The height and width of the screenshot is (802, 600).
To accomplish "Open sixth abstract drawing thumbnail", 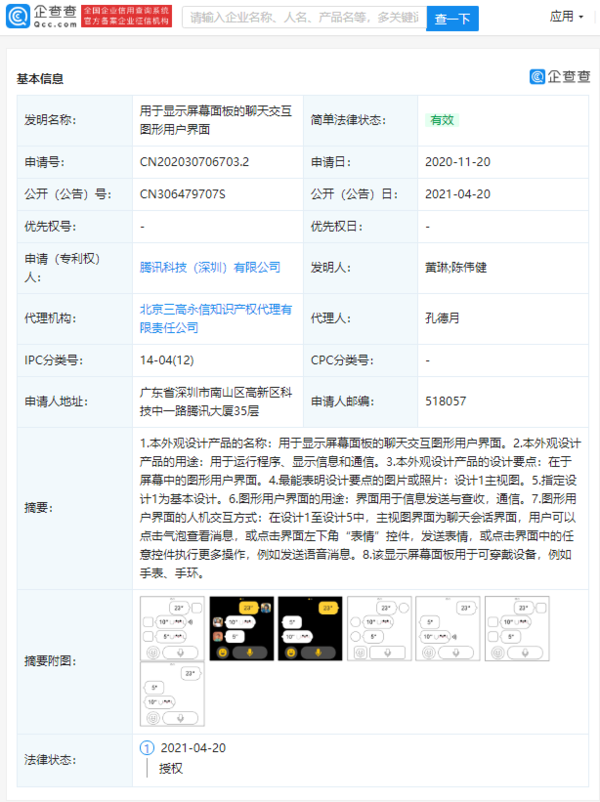I will pos(517,628).
